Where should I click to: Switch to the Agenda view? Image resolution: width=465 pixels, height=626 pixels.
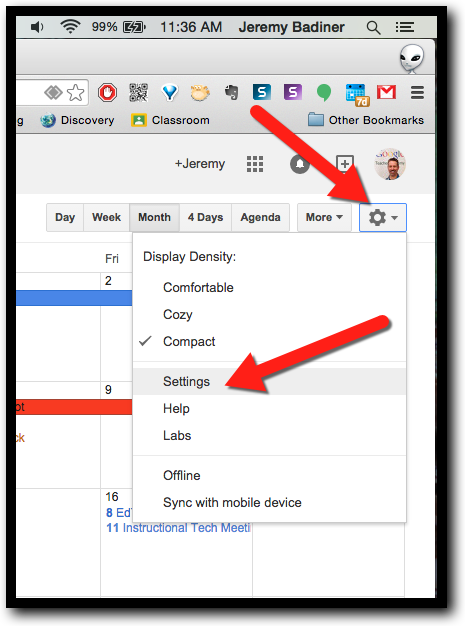260,218
